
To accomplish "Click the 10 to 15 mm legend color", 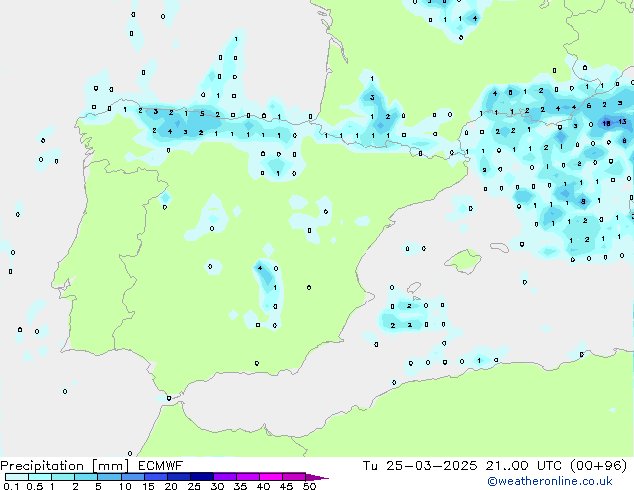I will [132, 477].
